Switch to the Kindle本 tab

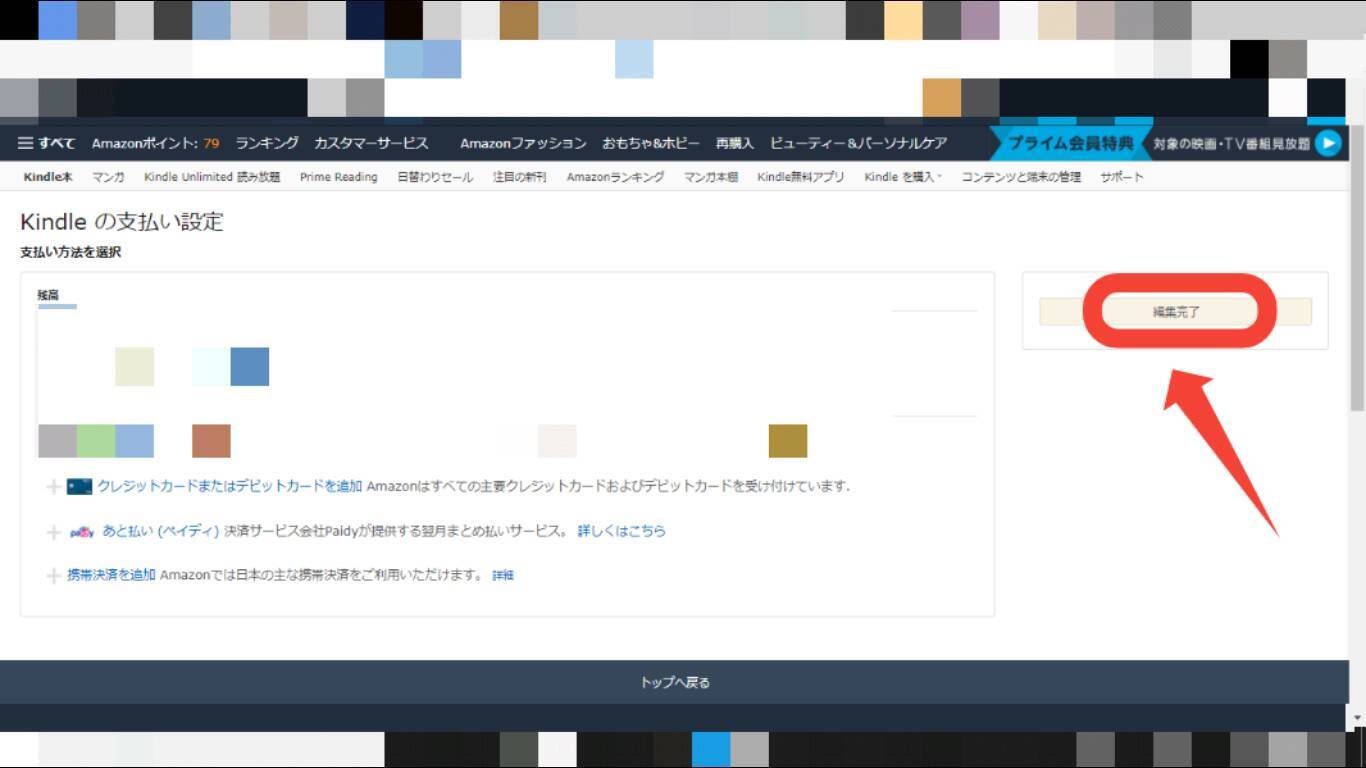tap(48, 177)
